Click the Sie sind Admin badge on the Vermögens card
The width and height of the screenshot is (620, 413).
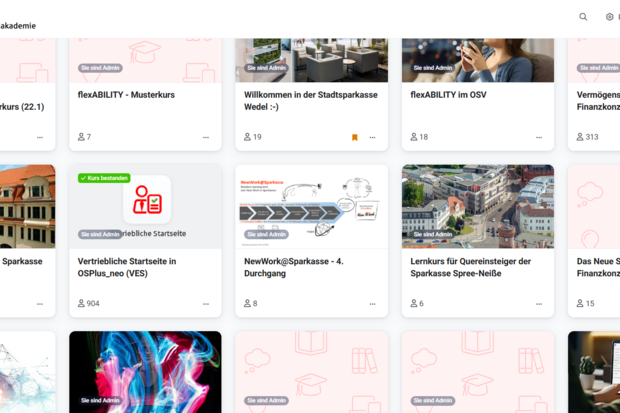[598, 68]
